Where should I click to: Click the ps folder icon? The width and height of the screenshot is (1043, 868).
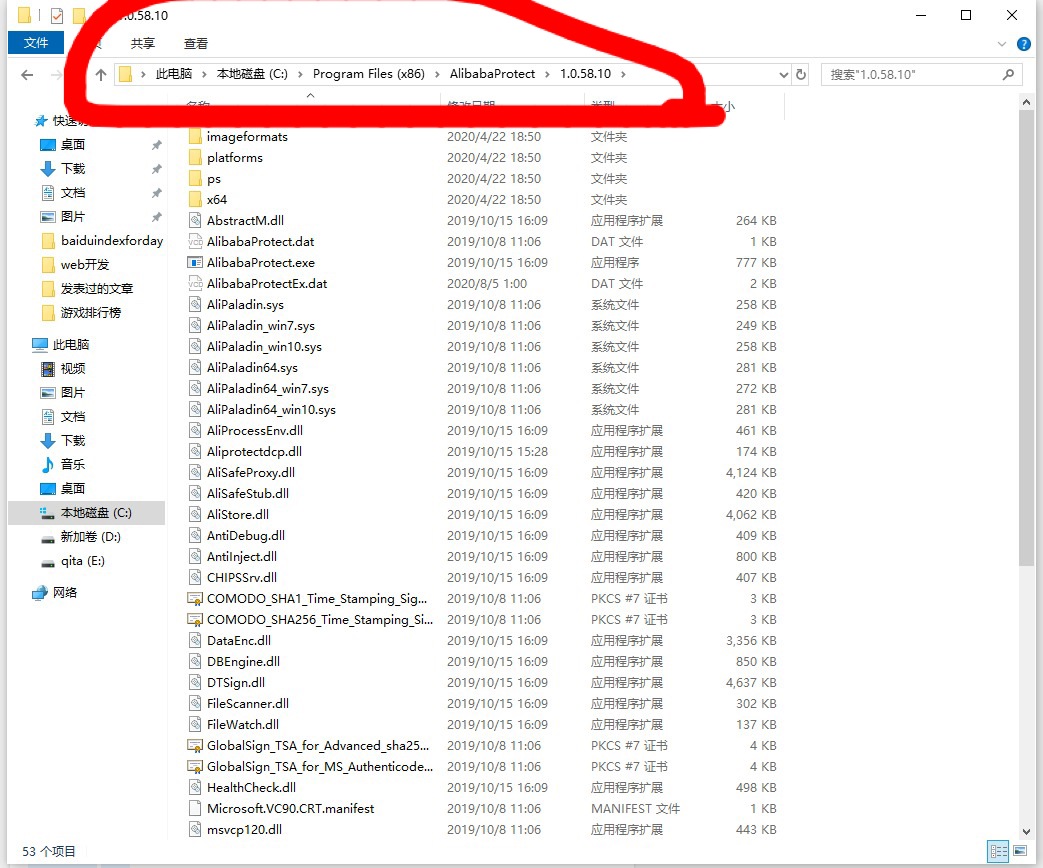pos(195,178)
